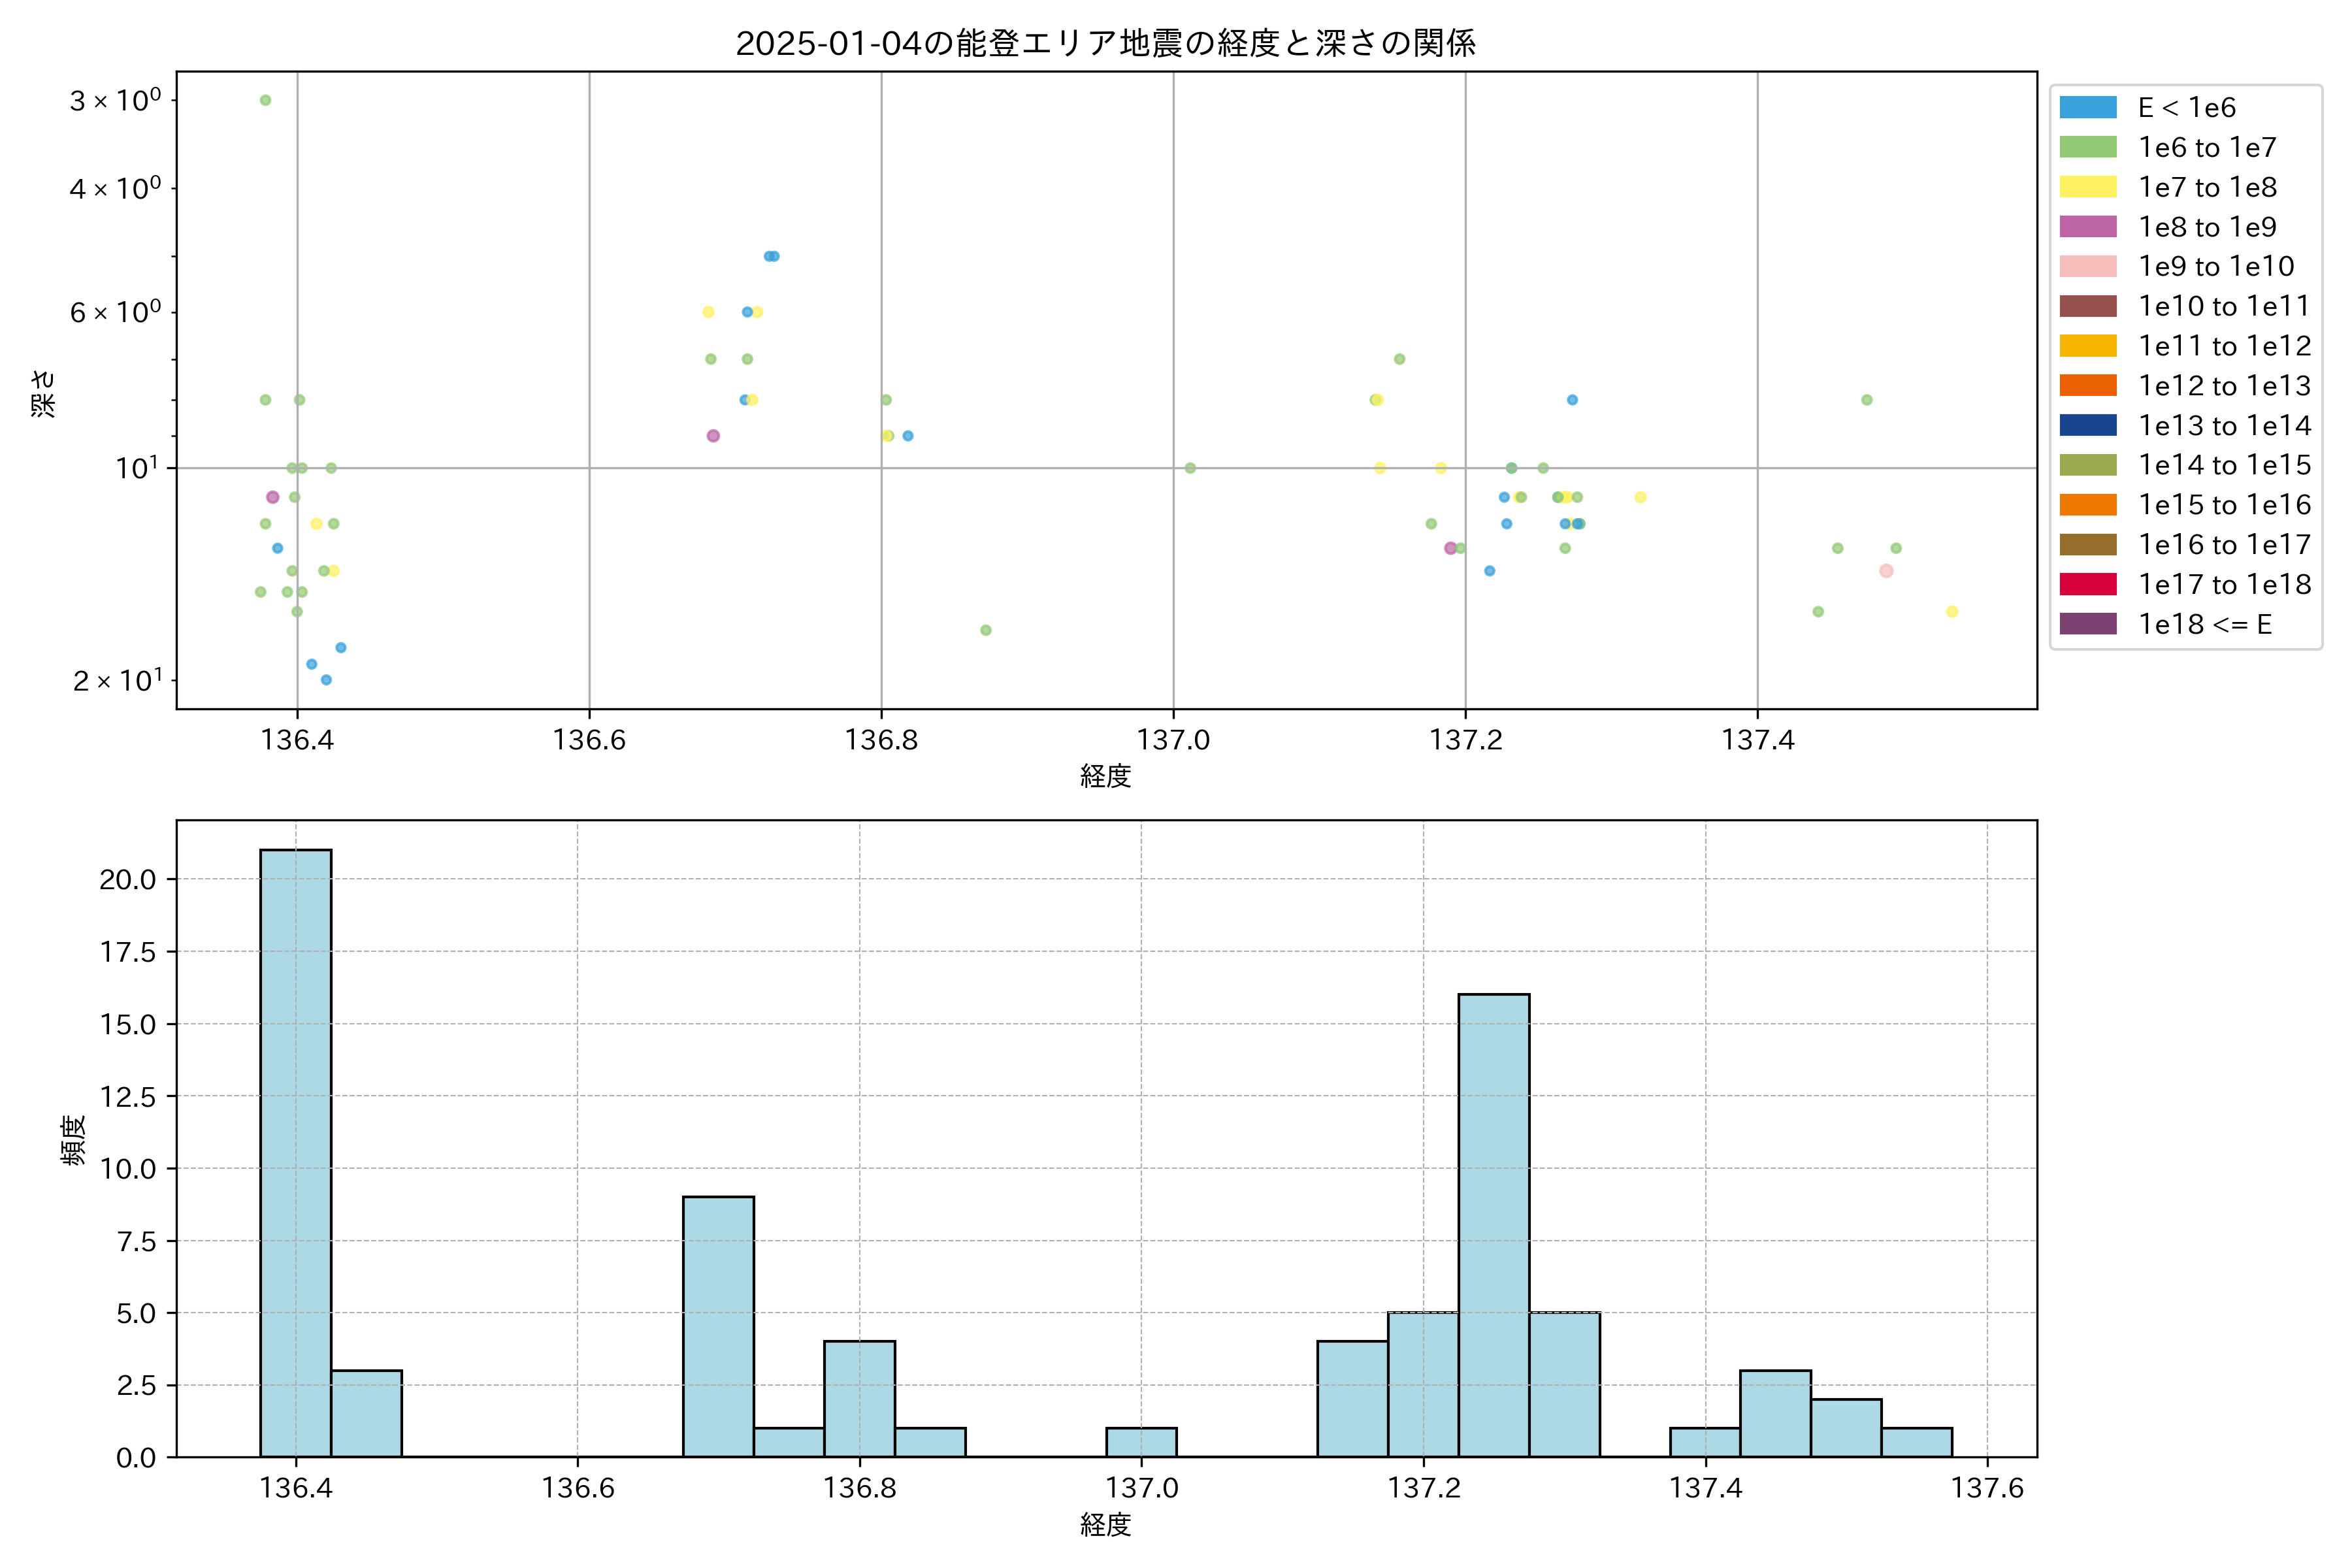Click the tallest histogram bar at 136.4

295,1152
